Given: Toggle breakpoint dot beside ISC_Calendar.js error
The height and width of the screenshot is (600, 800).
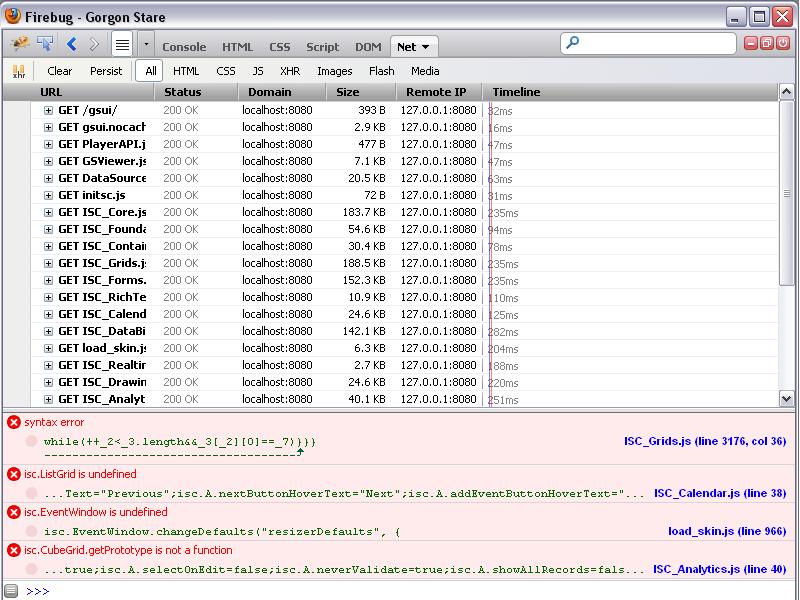Looking at the screenshot, I should [32, 493].
